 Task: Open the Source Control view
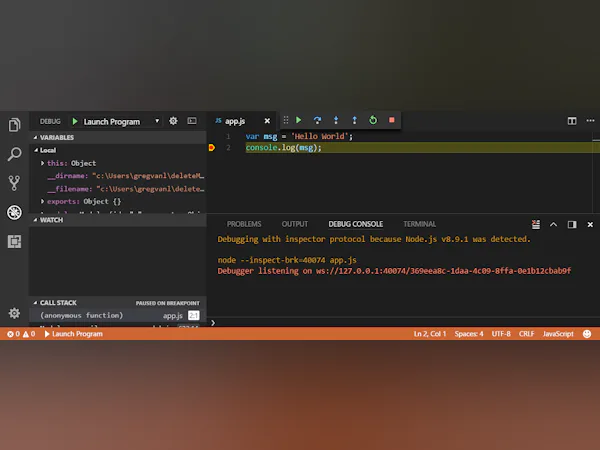click(x=14, y=183)
